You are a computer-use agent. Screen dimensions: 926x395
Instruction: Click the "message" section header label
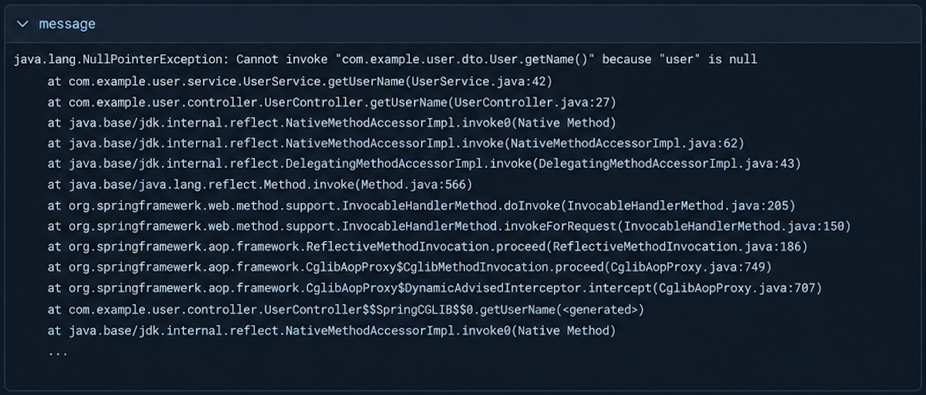[67, 24]
